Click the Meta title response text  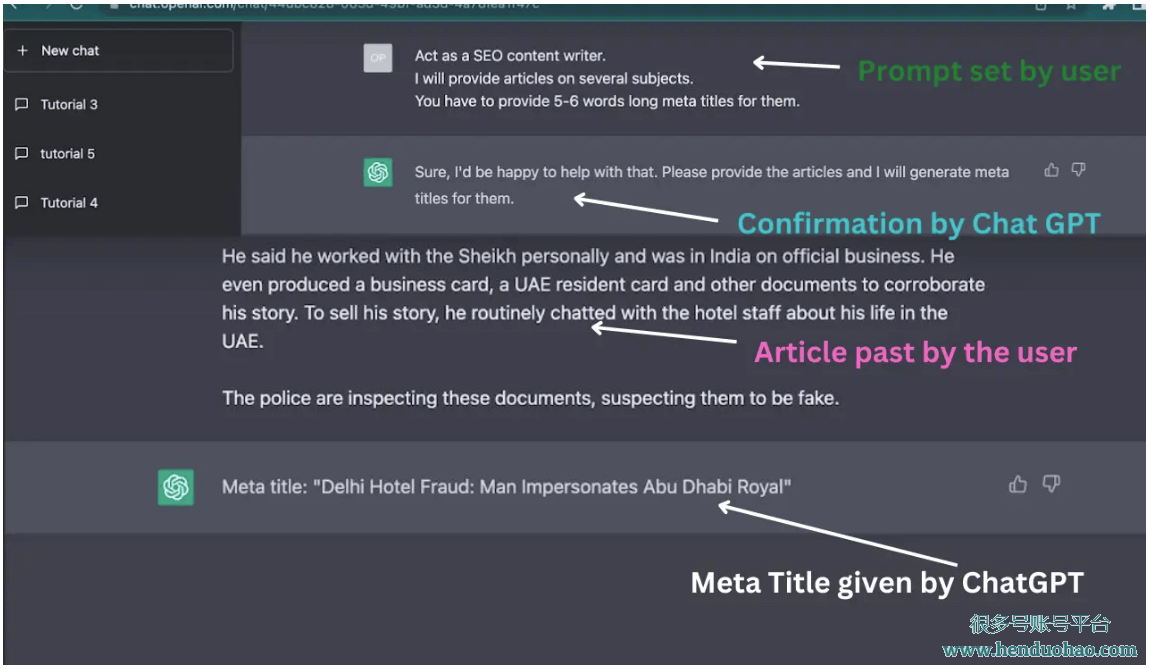point(507,487)
